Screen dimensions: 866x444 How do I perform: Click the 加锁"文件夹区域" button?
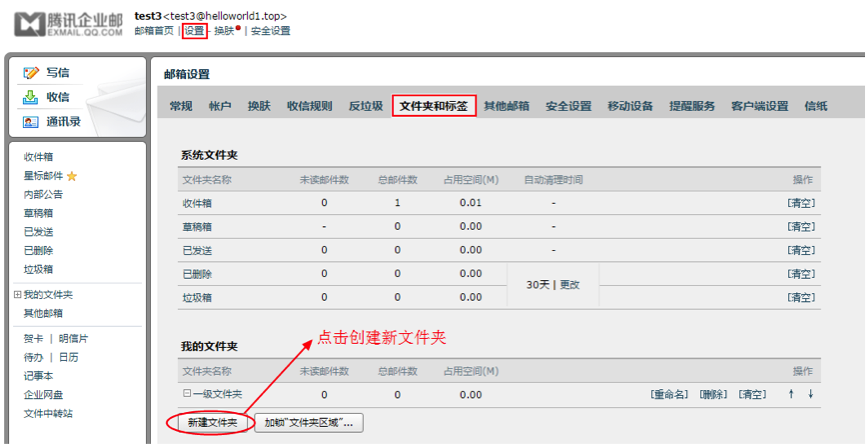[x=308, y=423]
